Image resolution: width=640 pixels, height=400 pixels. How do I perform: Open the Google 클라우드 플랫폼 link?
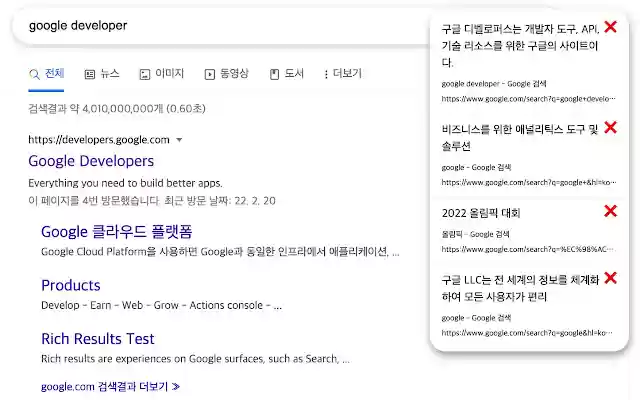click(117, 231)
